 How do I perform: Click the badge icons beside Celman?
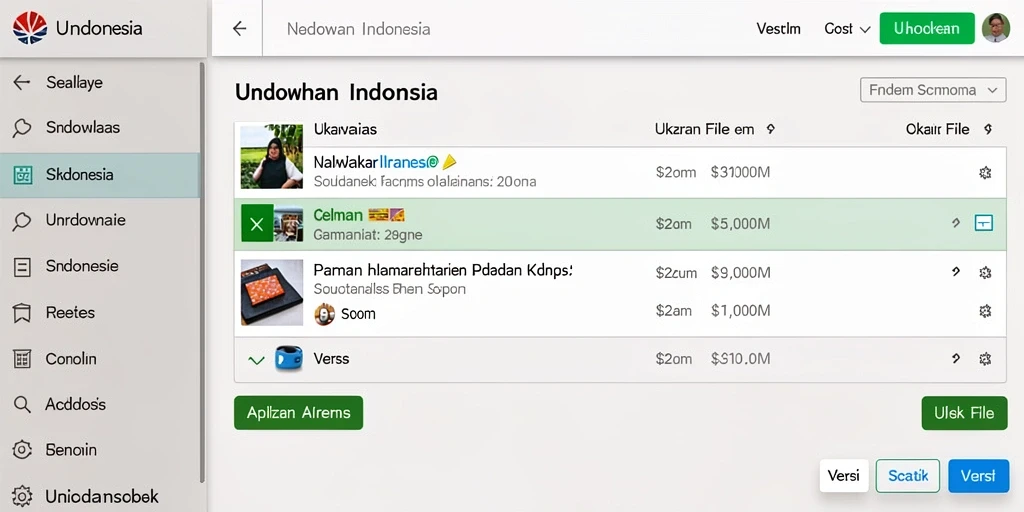tap(387, 214)
